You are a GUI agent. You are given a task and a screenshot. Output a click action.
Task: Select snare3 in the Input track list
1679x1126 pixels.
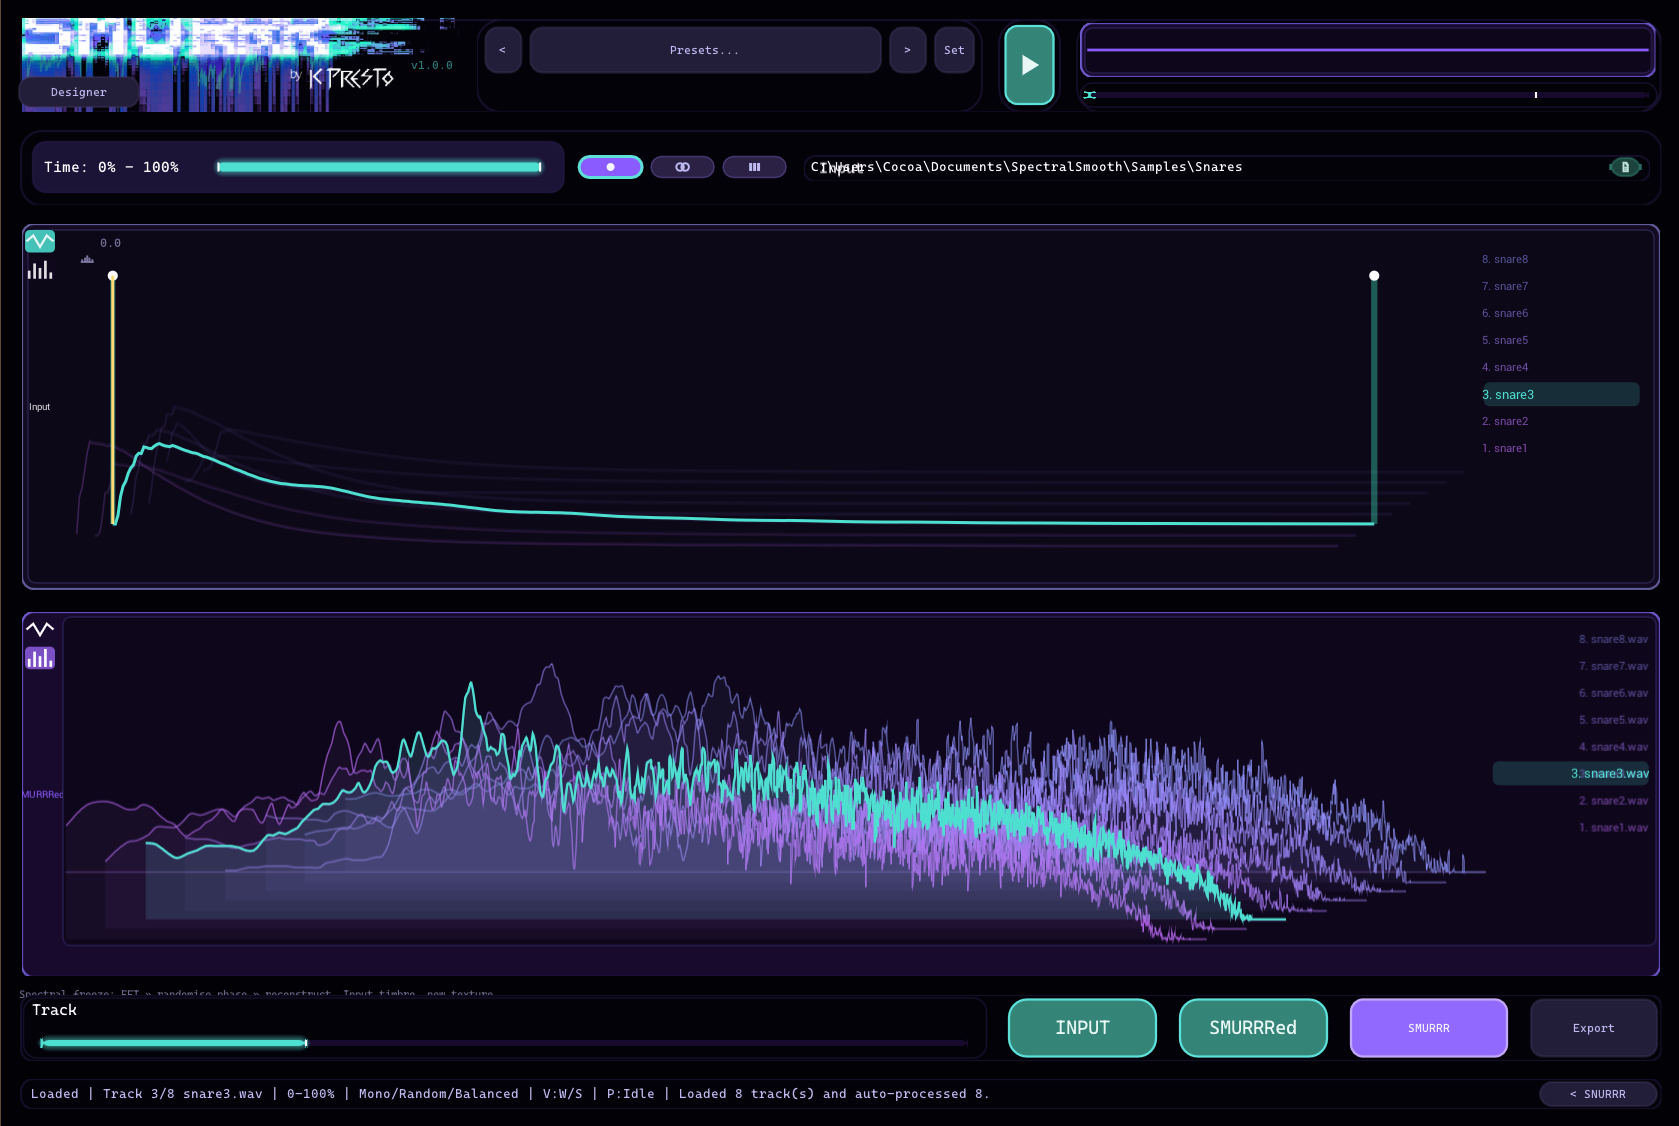[x=1560, y=395]
